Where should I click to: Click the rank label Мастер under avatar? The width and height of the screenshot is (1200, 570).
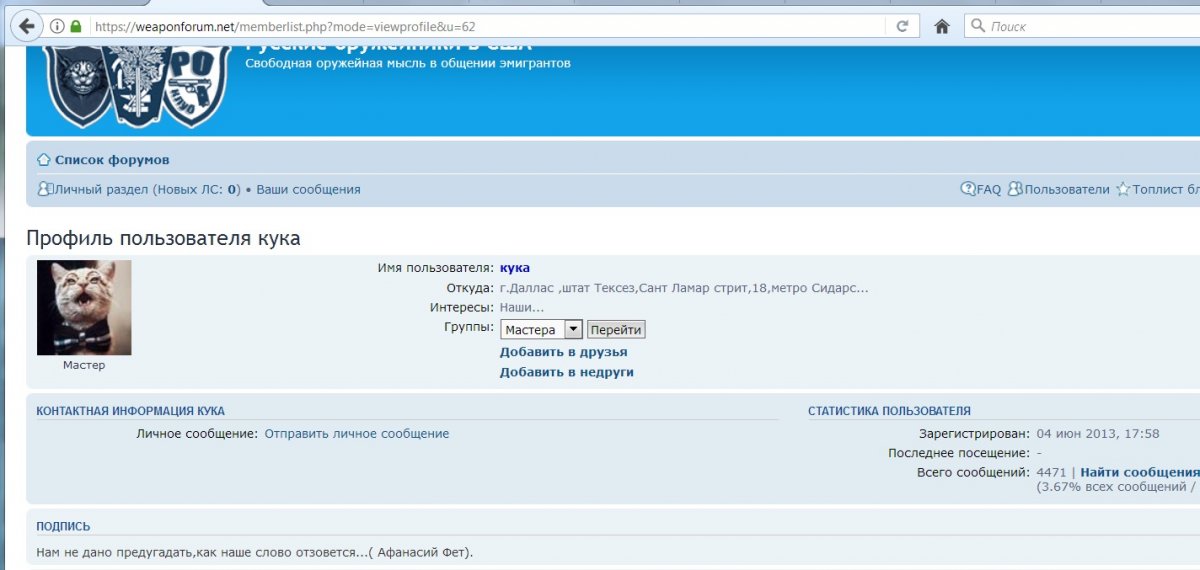click(84, 365)
